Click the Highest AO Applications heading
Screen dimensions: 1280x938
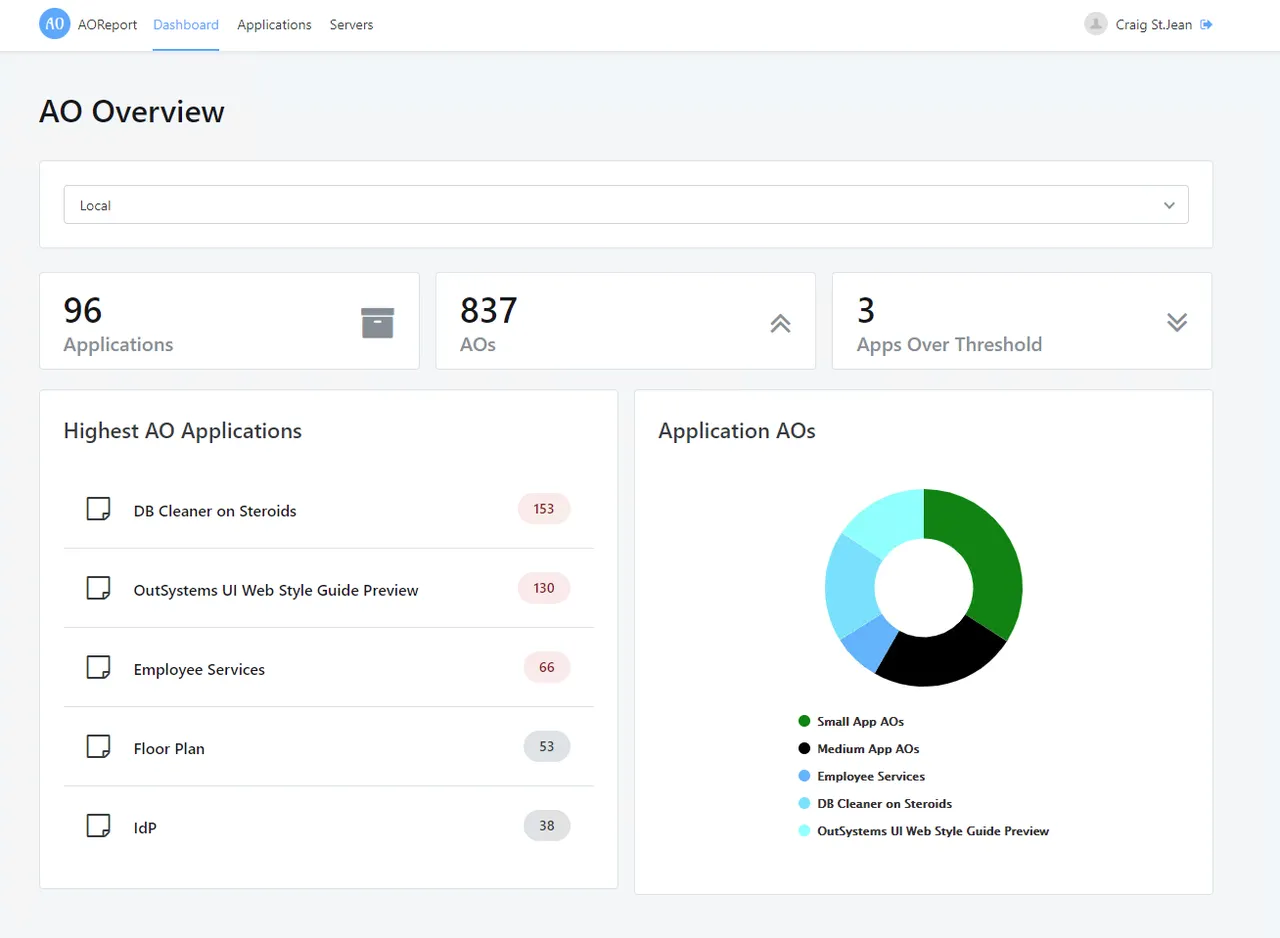click(183, 431)
